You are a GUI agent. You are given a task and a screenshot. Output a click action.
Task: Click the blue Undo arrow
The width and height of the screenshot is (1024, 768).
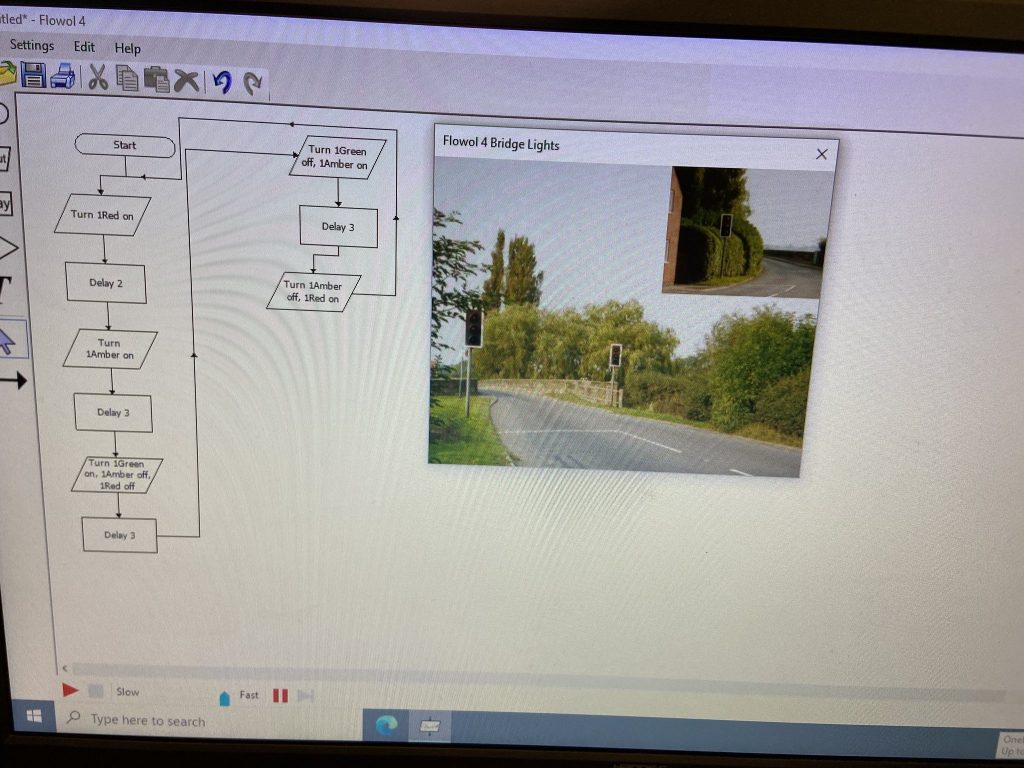222,82
